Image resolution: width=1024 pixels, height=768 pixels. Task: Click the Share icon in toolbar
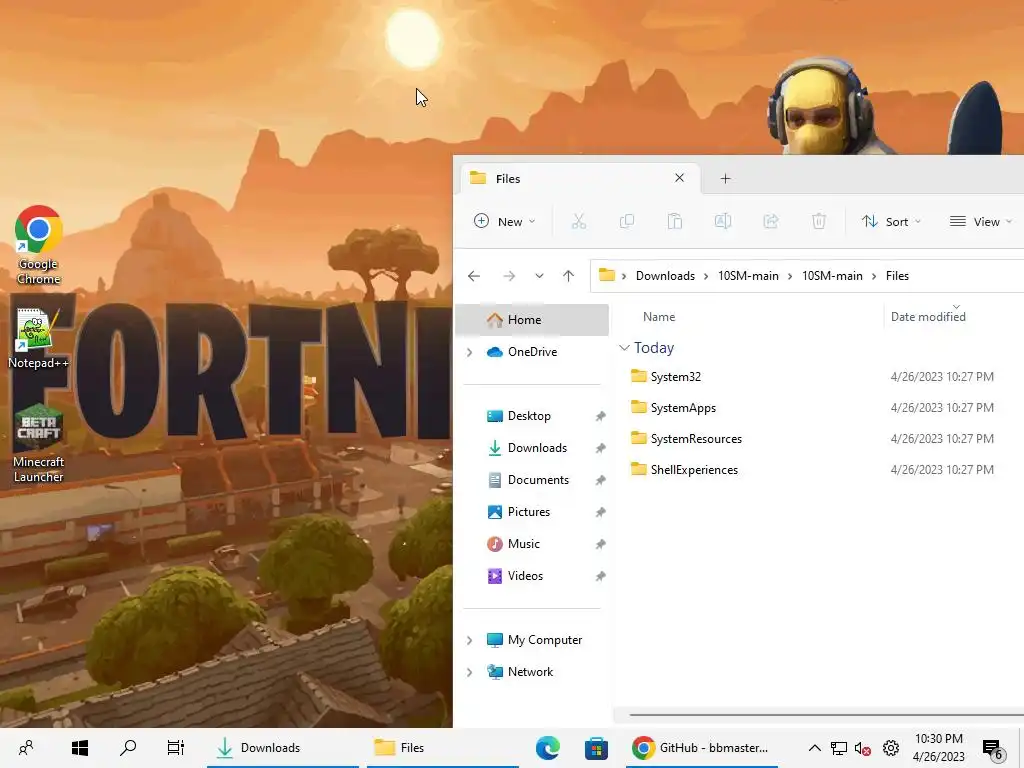pos(771,221)
